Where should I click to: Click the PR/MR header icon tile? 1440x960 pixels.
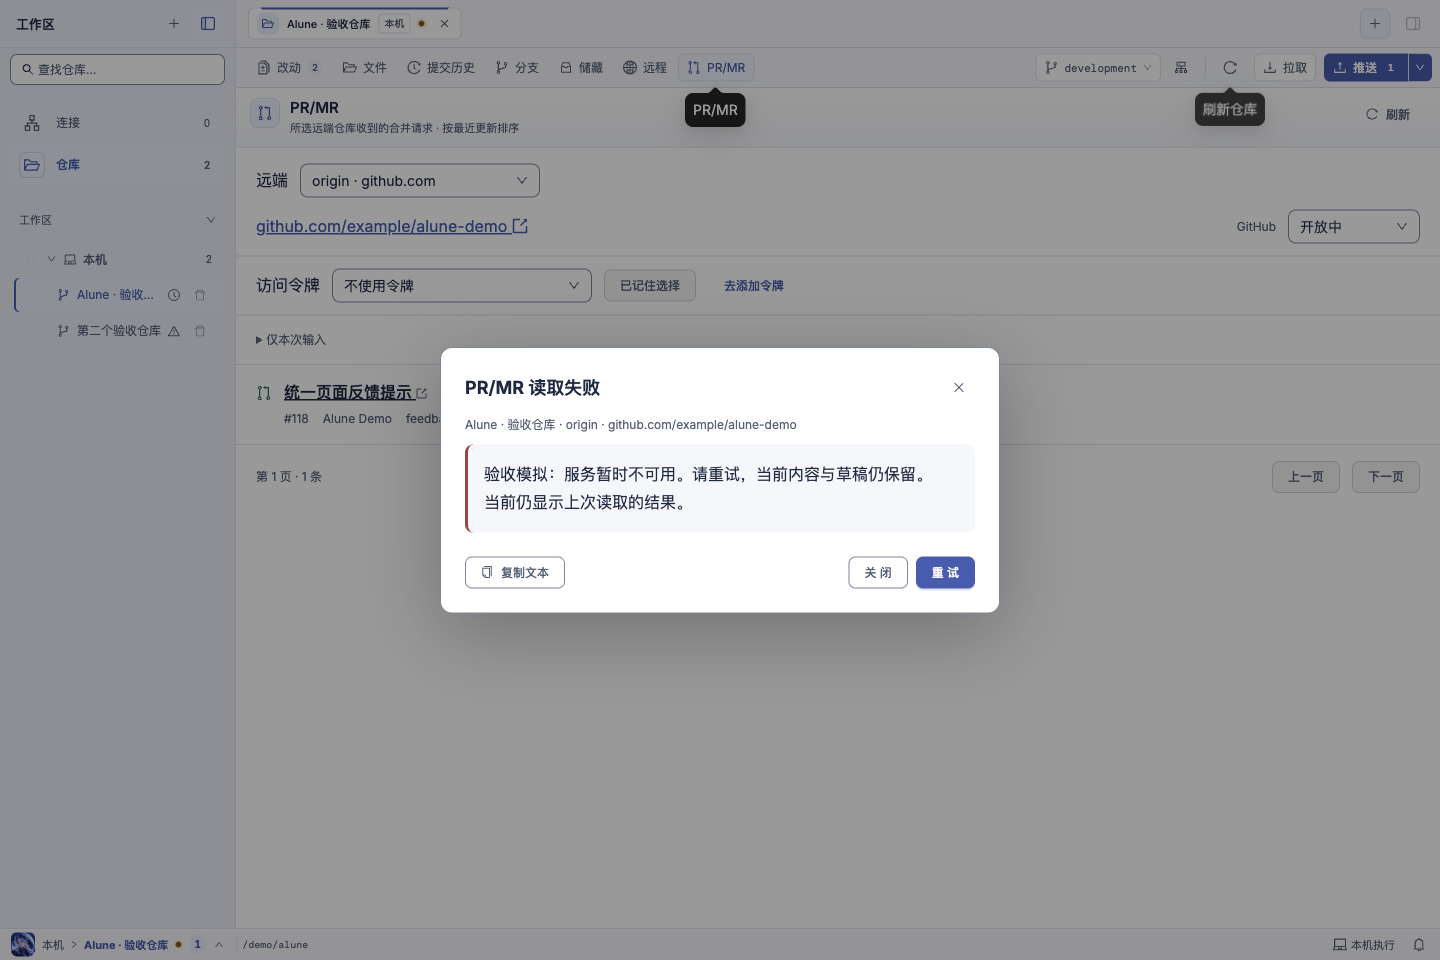pos(265,113)
